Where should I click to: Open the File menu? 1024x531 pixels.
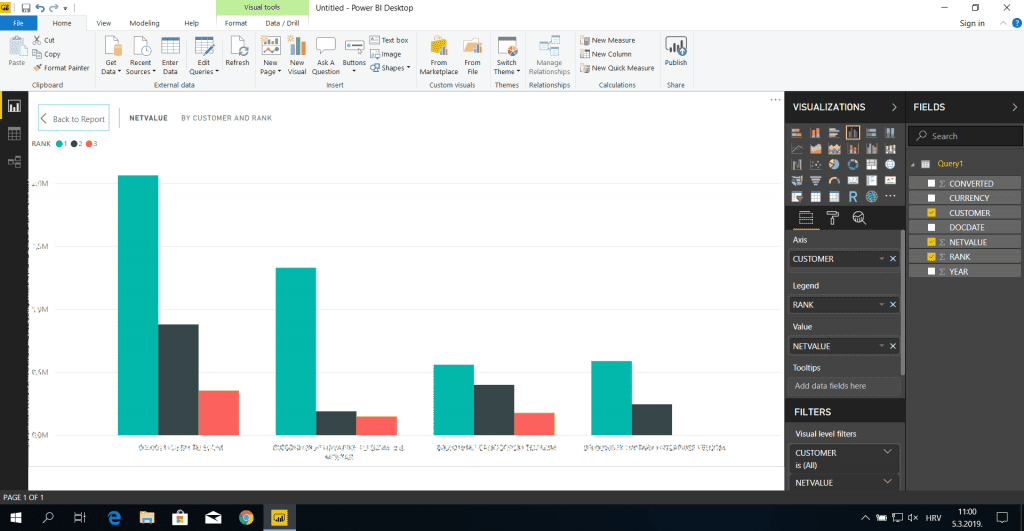tap(18, 22)
